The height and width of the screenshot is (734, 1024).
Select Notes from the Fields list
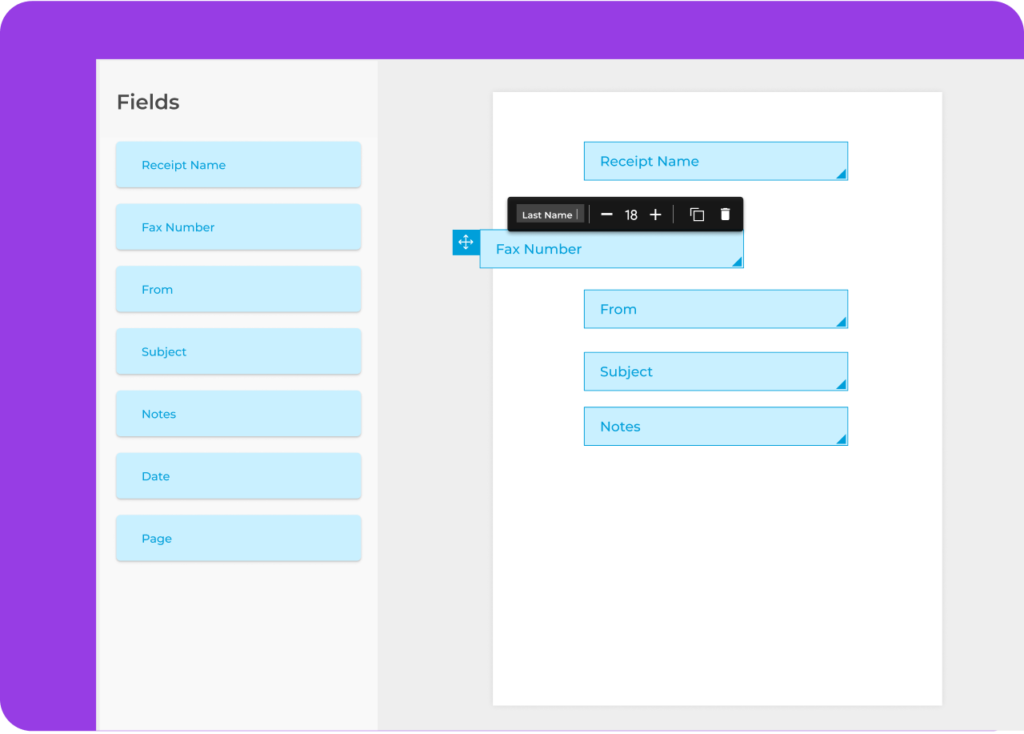[x=238, y=413]
